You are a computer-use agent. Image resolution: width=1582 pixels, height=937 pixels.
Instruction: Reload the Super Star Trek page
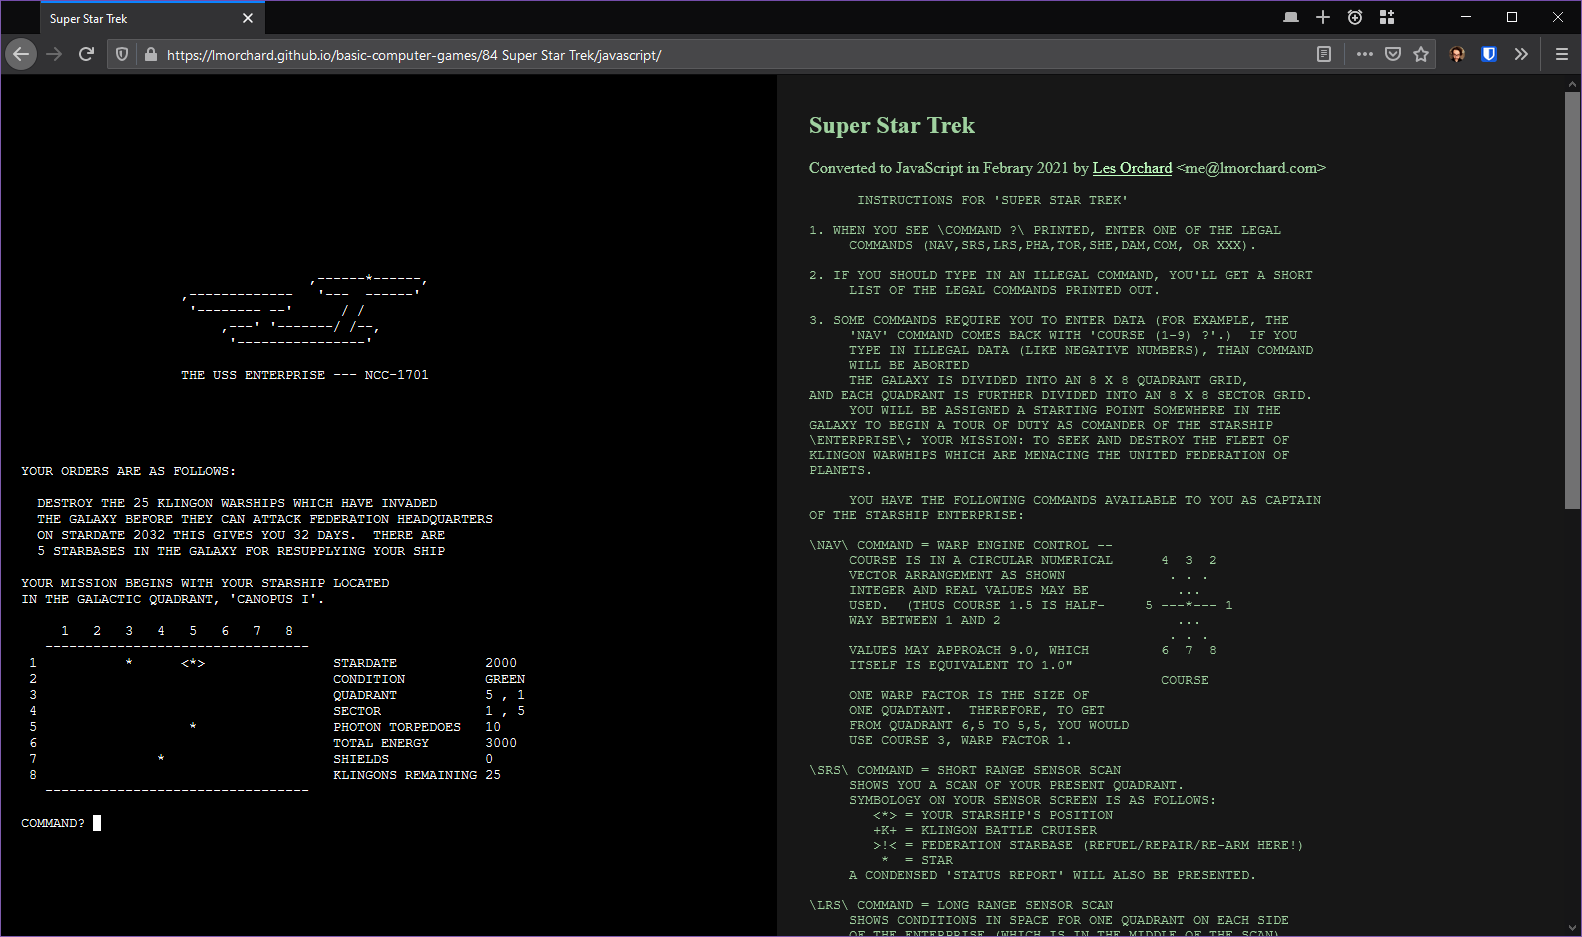click(x=87, y=54)
